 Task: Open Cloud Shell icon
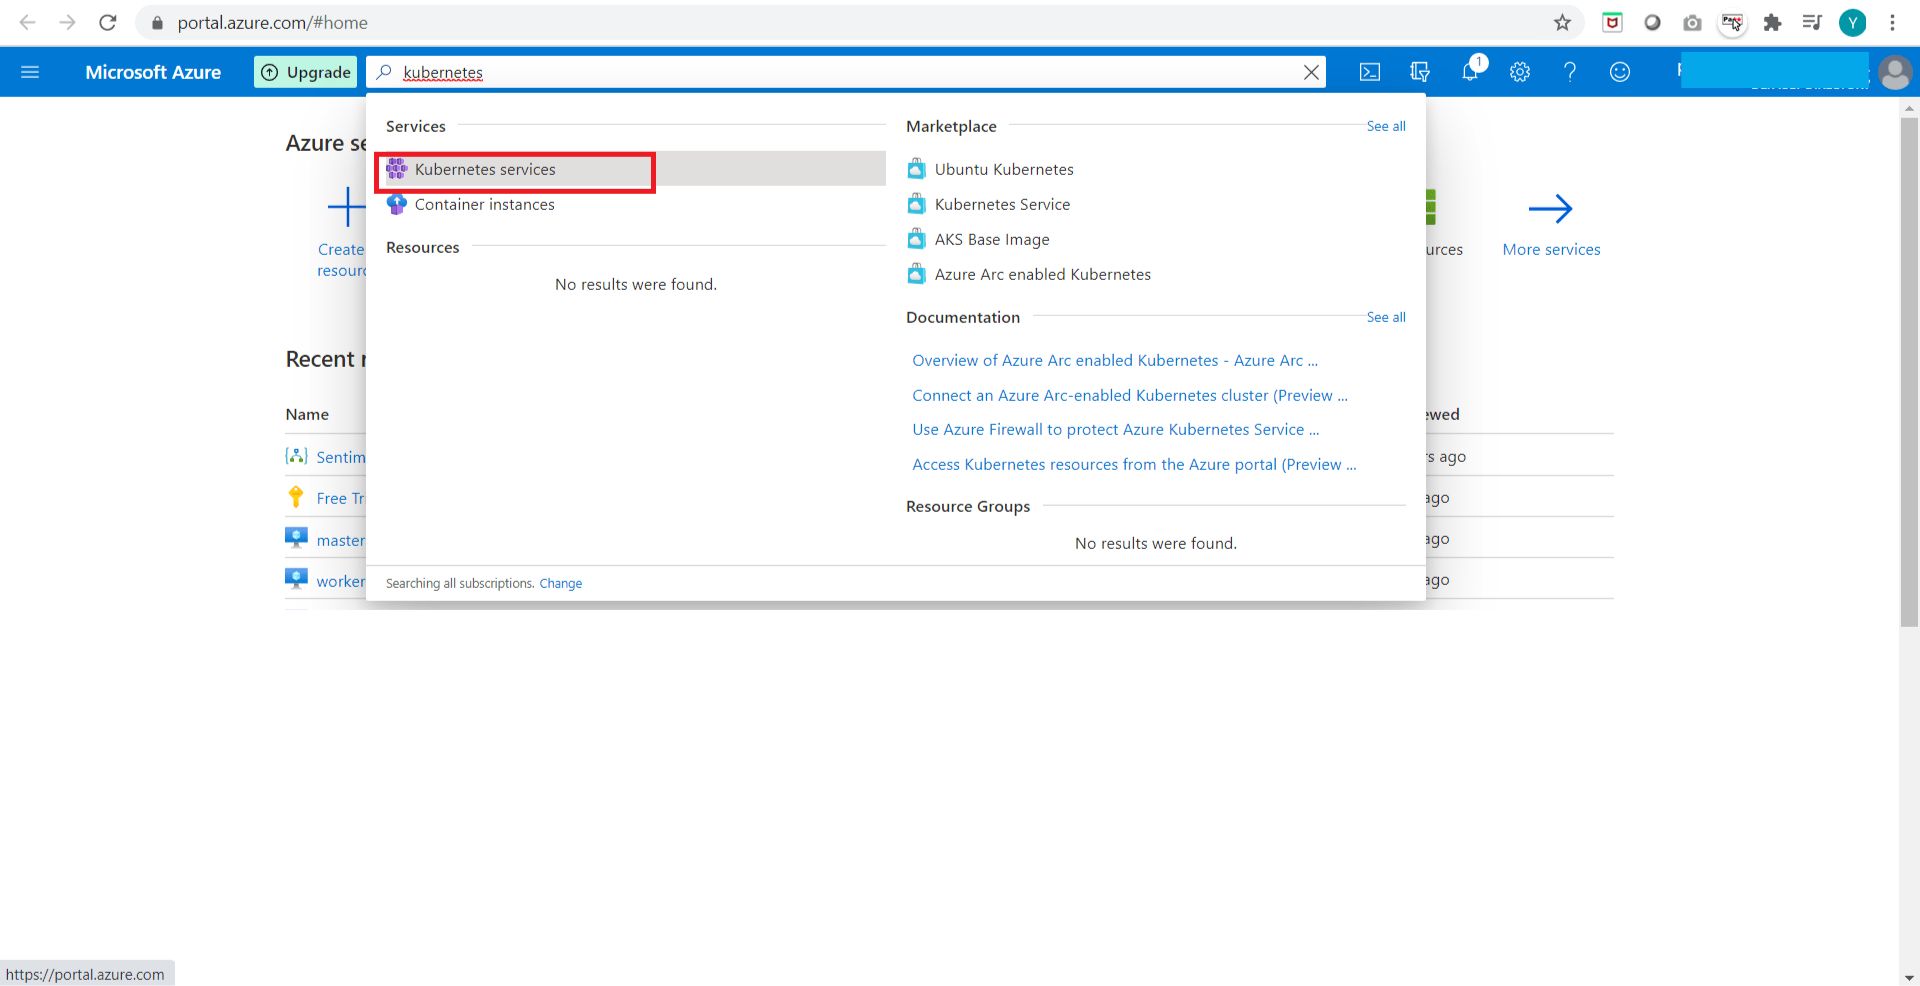(1370, 72)
